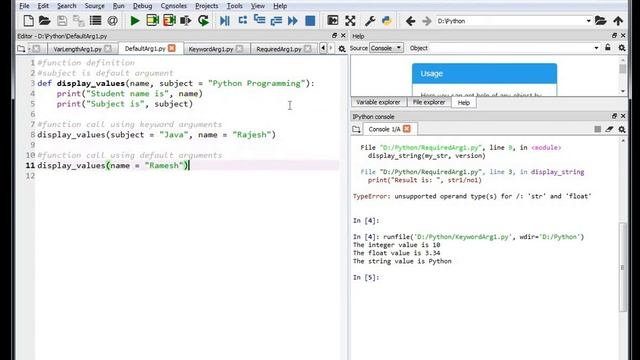Viewport: 640px width, 360px height.
Task: Browse editor tabs button
Action: pos(21,49)
